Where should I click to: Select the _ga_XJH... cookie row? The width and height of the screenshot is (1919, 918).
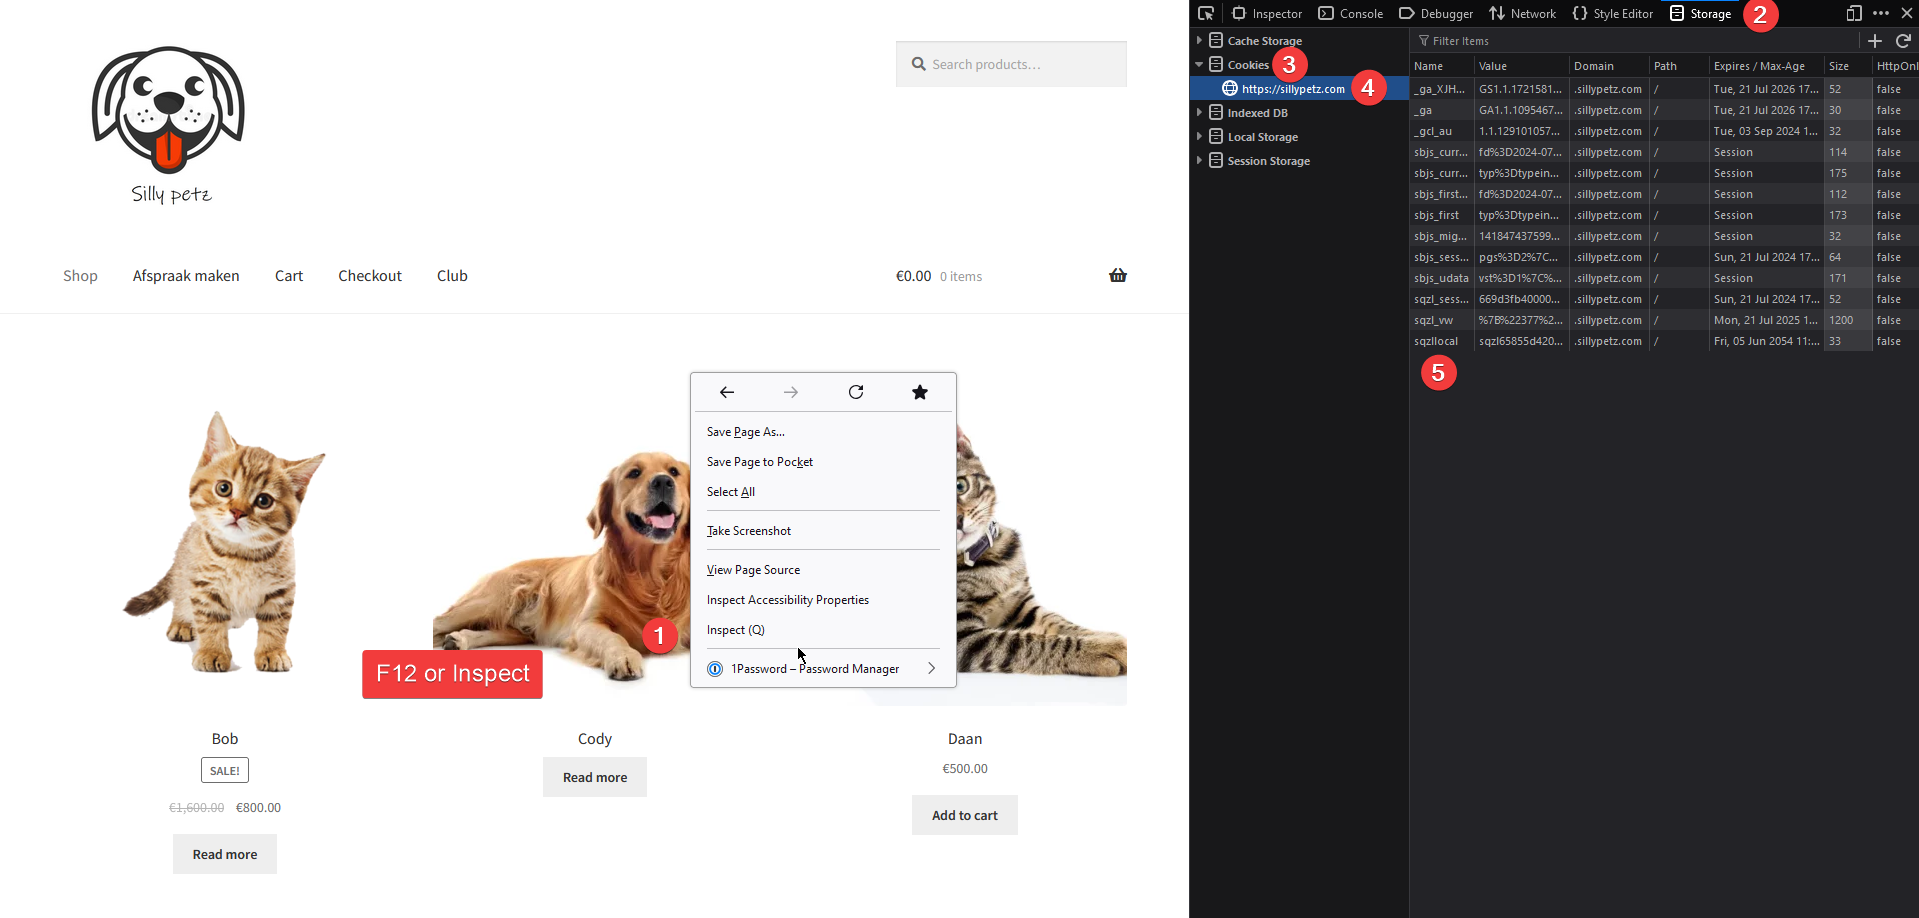point(1664,89)
